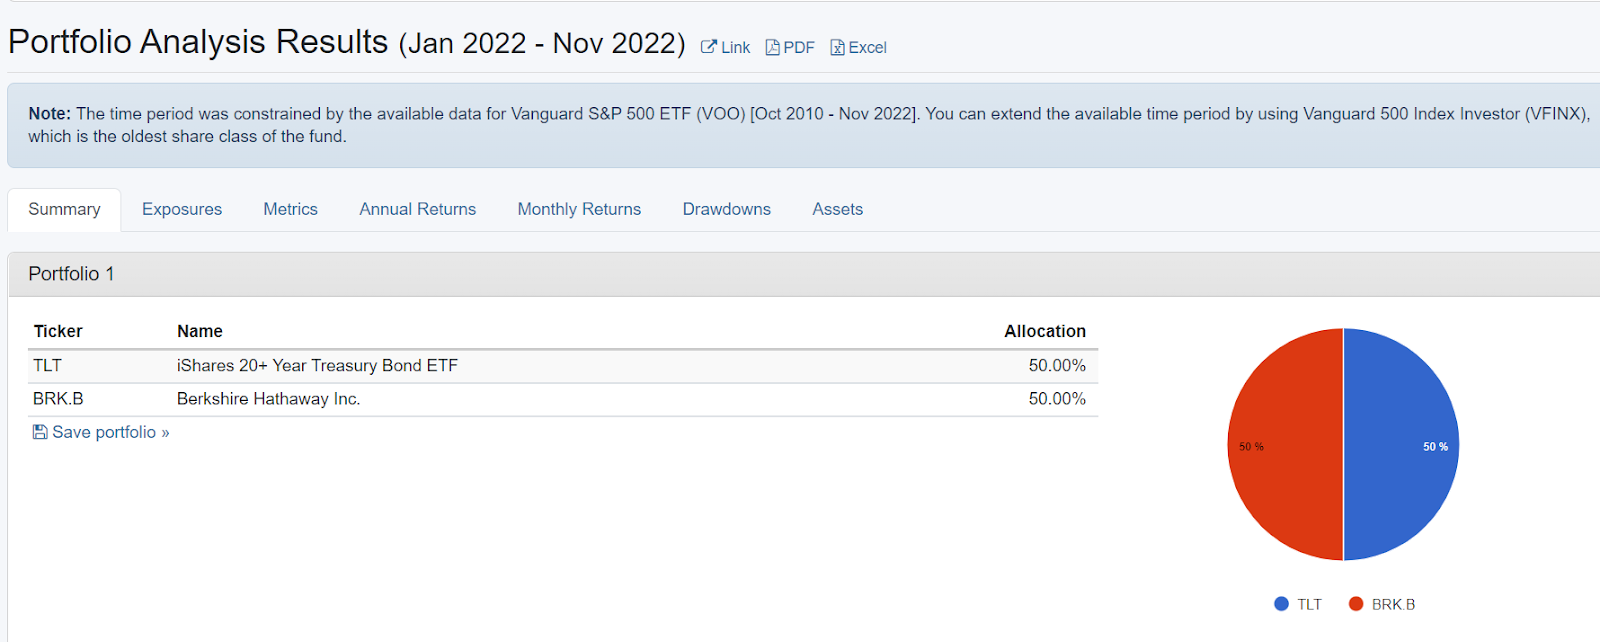
Task: Click the TLT legend label text
Action: [x=1309, y=604]
